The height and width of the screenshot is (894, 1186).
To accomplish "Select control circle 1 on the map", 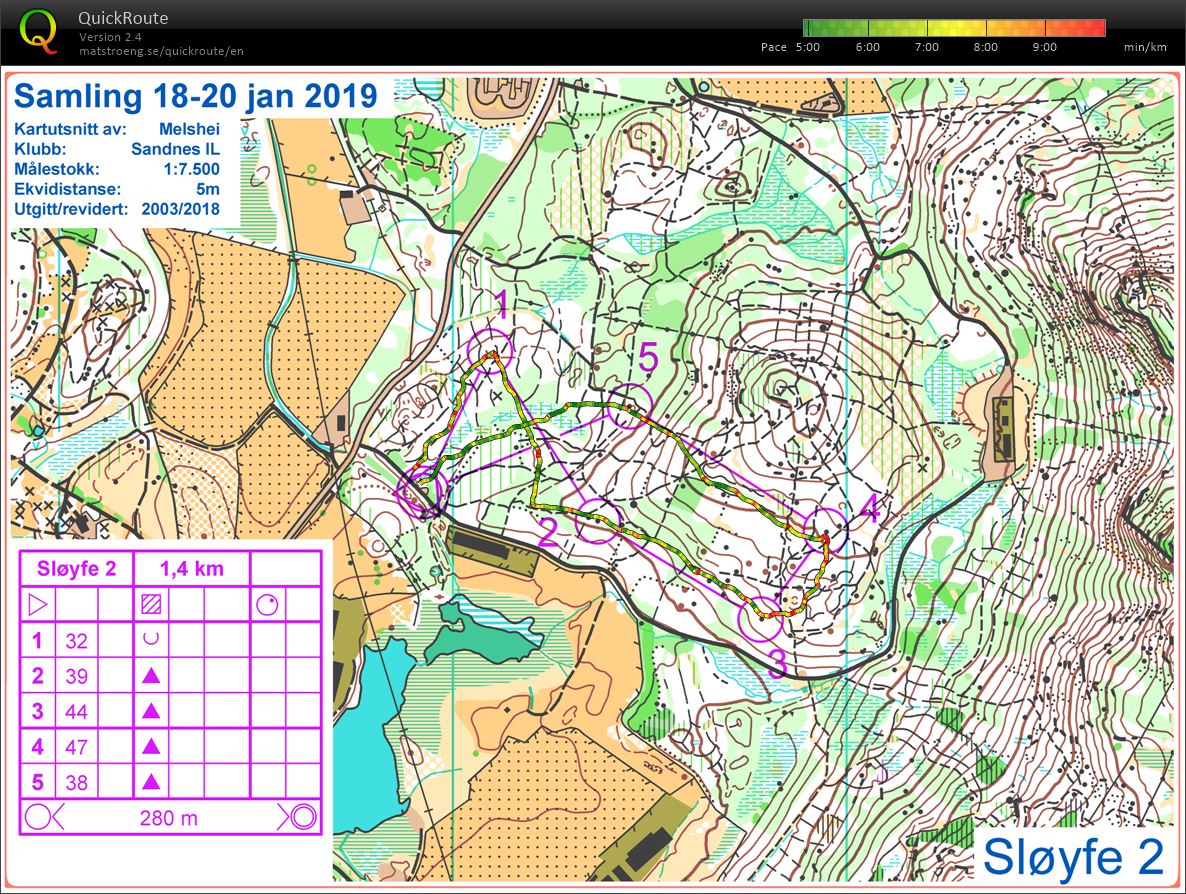I will pos(490,351).
